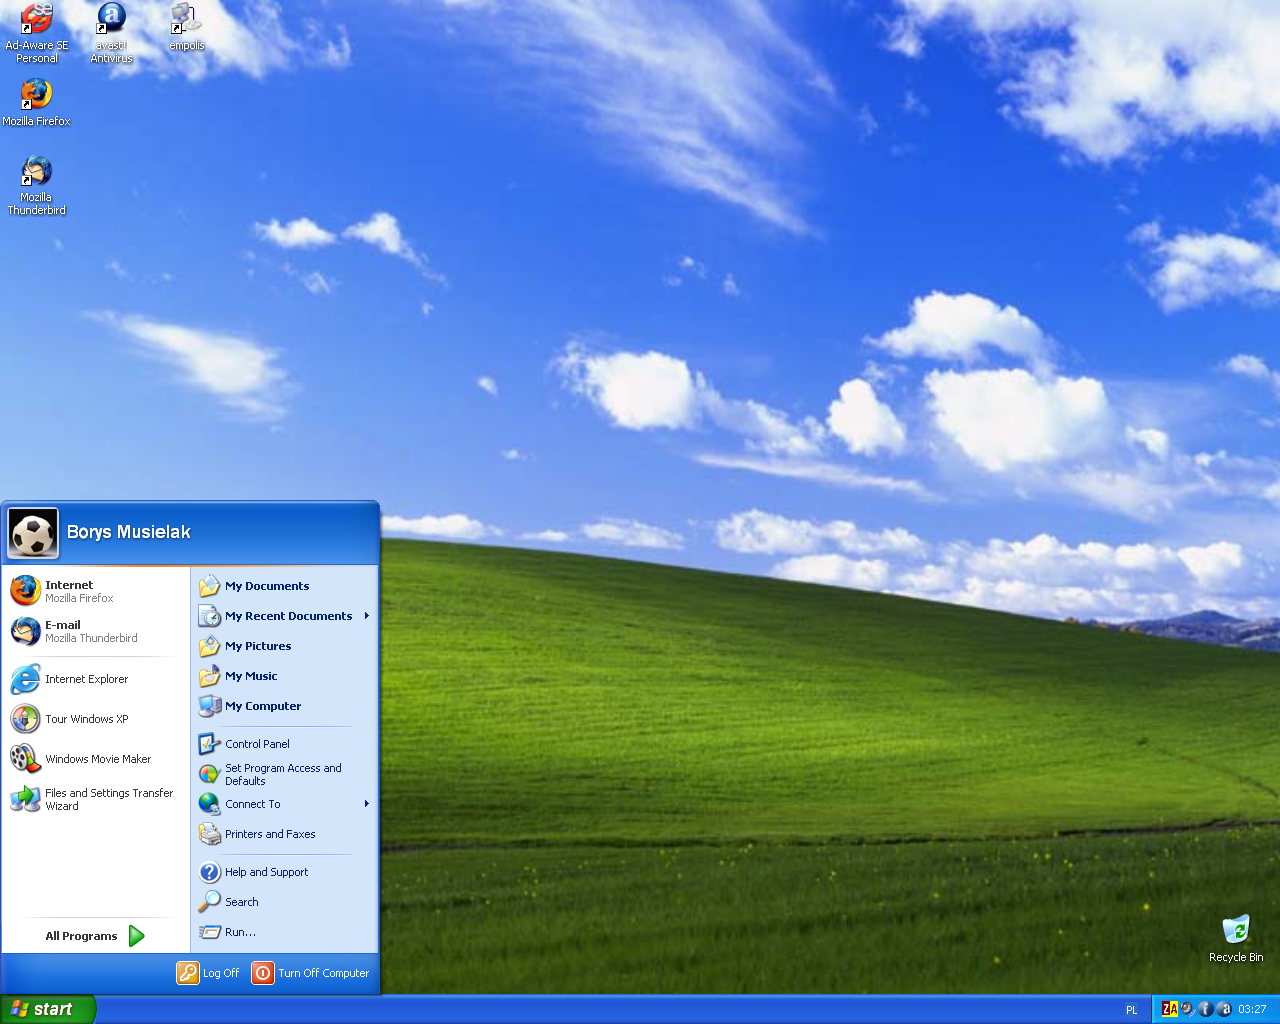Click the Log Off button
Screen dimensions: 1280x1024
coord(208,973)
